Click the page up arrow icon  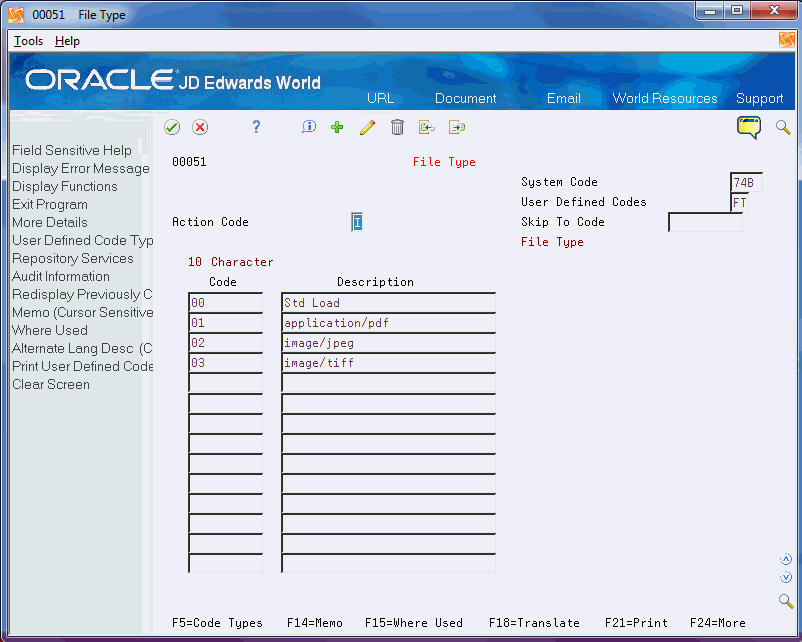click(x=786, y=560)
